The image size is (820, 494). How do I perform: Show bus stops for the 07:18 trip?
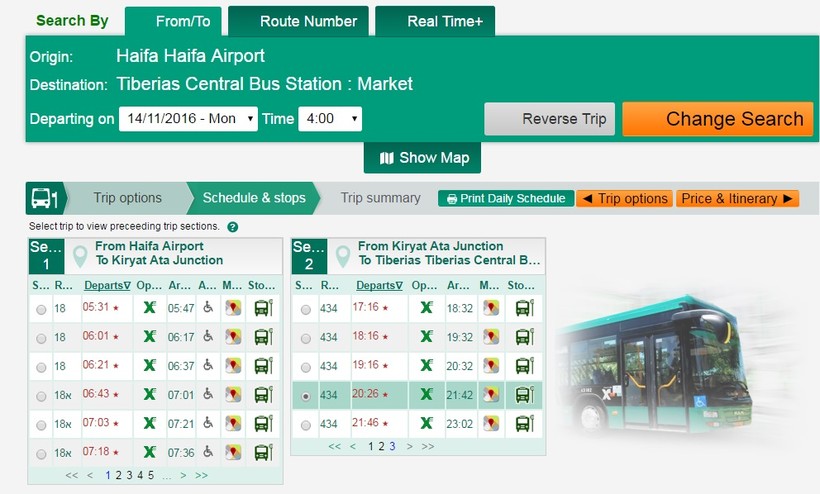pyautogui.click(x=264, y=452)
